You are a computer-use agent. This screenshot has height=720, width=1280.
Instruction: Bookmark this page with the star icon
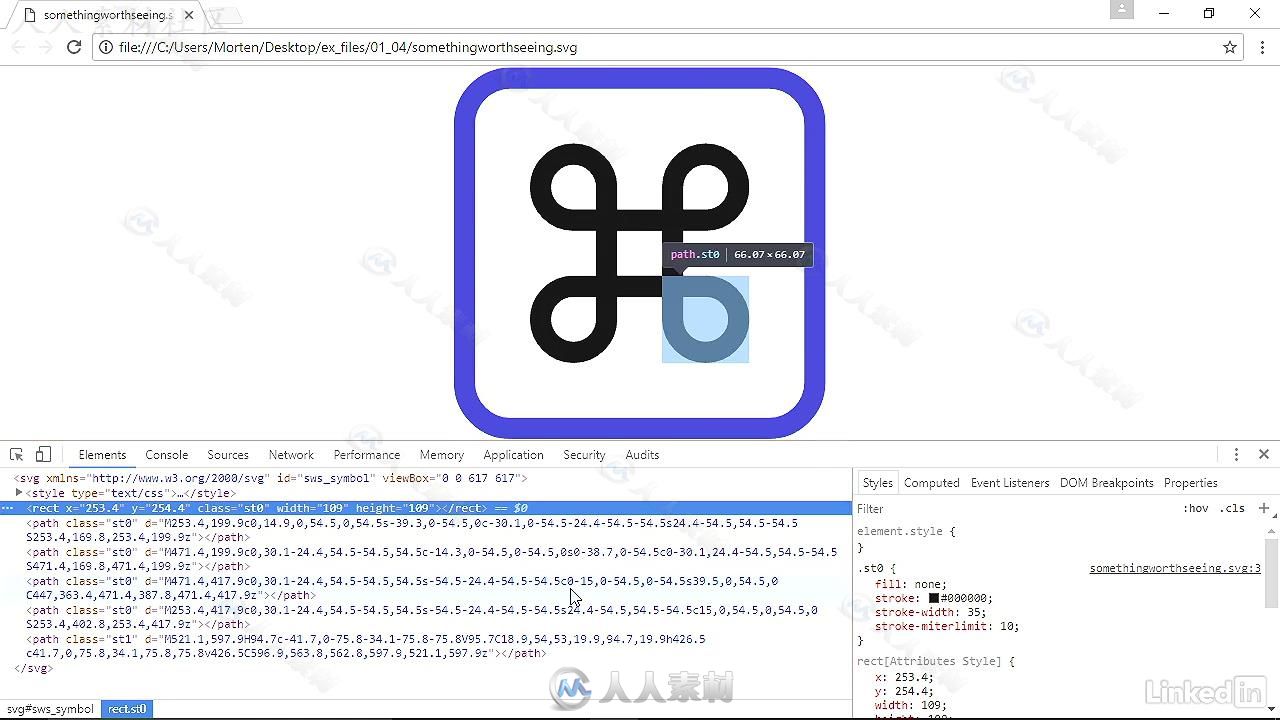(1230, 47)
